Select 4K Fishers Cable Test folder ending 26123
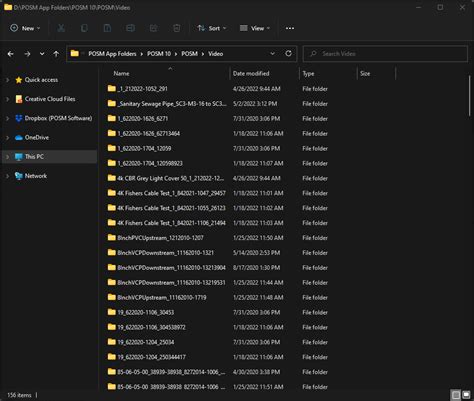The image size is (474, 401). pos(167,208)
